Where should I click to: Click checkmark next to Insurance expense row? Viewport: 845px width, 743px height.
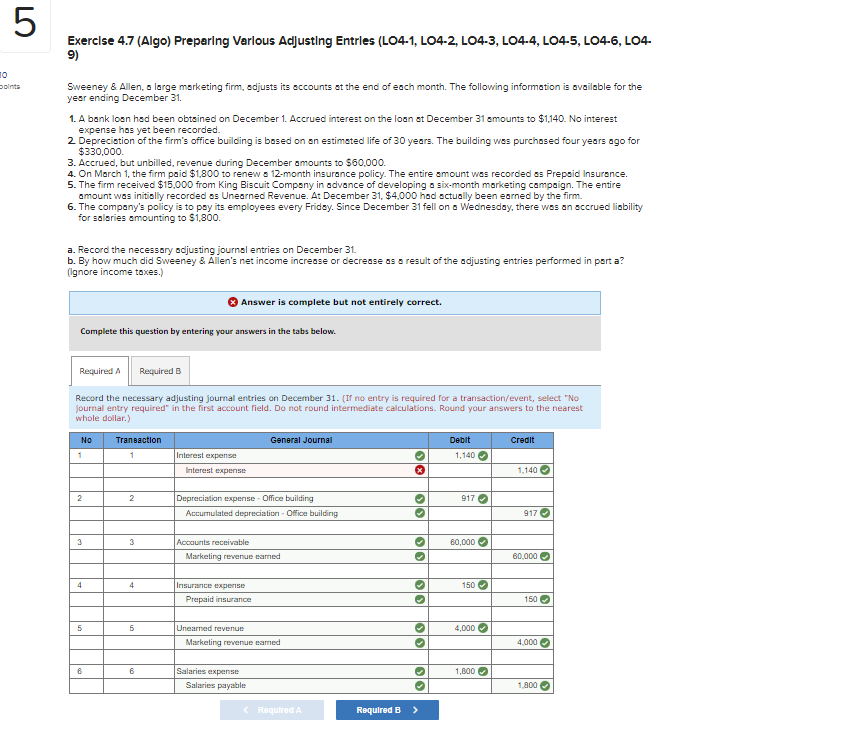[420, 585]
